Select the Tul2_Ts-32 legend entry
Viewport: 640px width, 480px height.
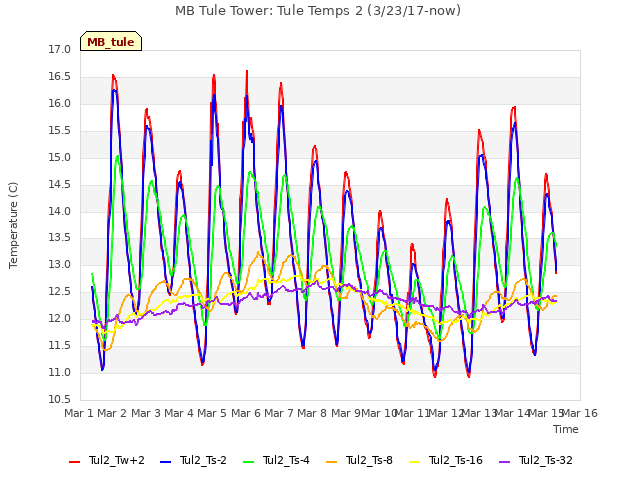[x=536, y=460]
